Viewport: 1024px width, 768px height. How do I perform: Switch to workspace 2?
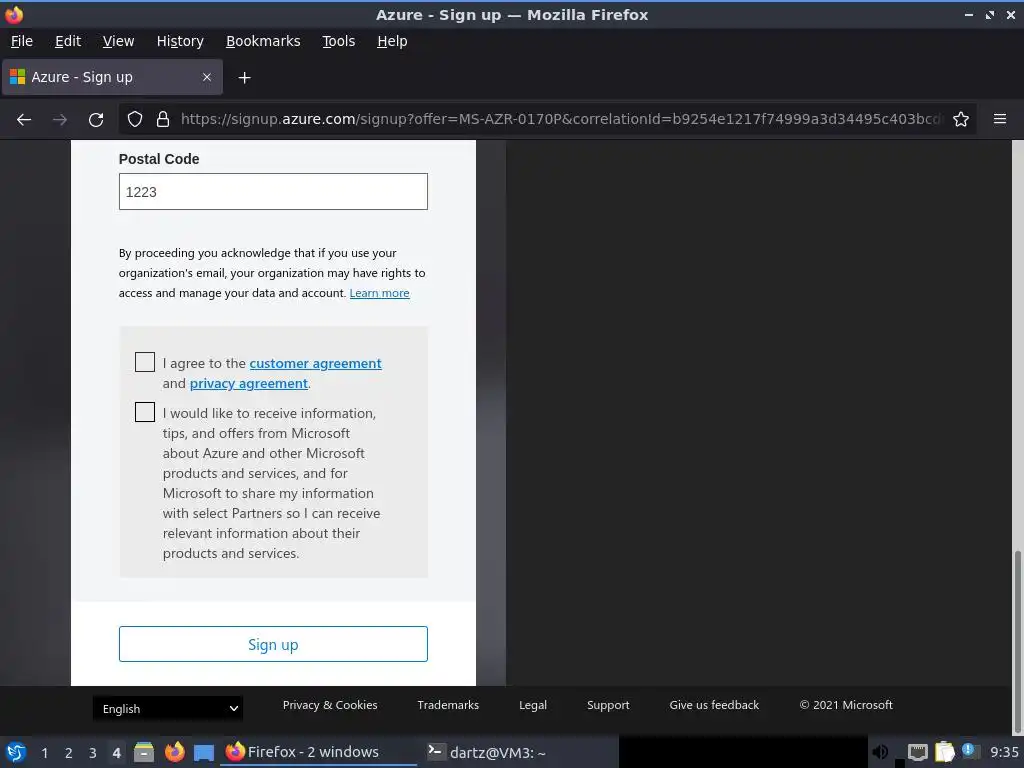click(x=69, y=753)
